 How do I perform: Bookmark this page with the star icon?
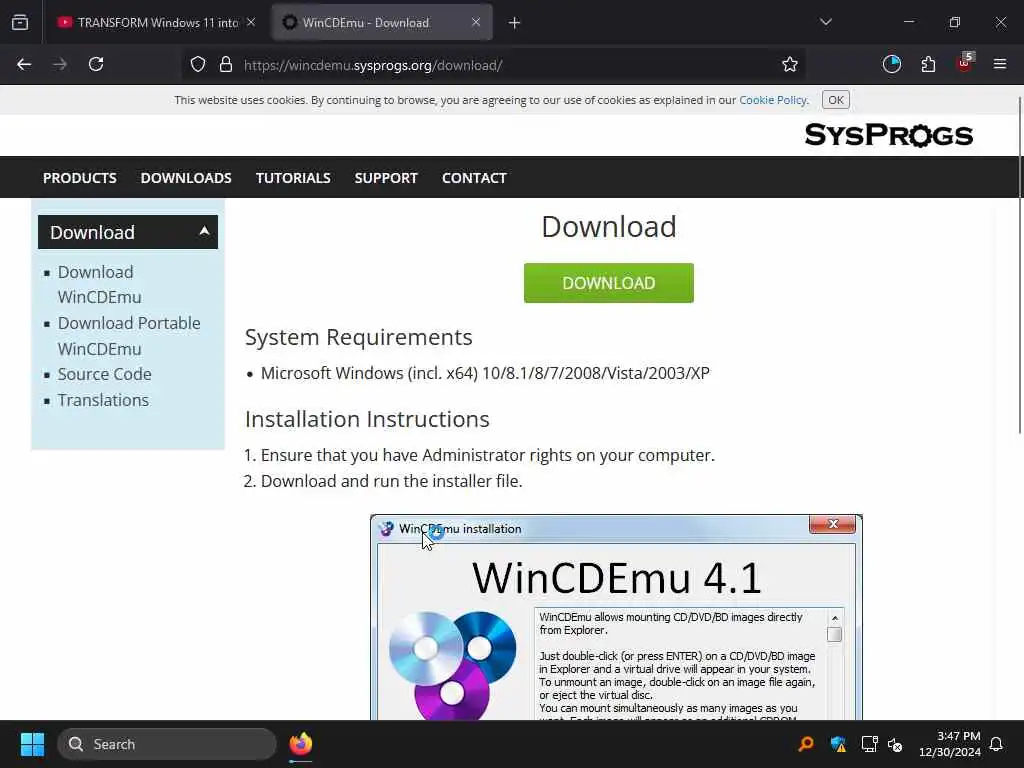[x=790, y=65]
